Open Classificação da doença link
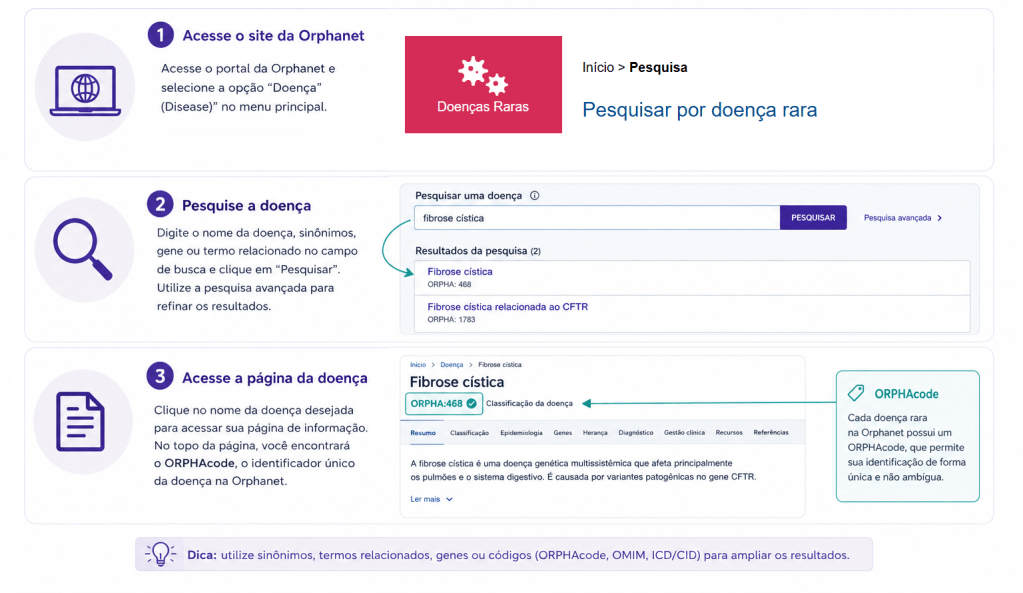 [529, 404]
